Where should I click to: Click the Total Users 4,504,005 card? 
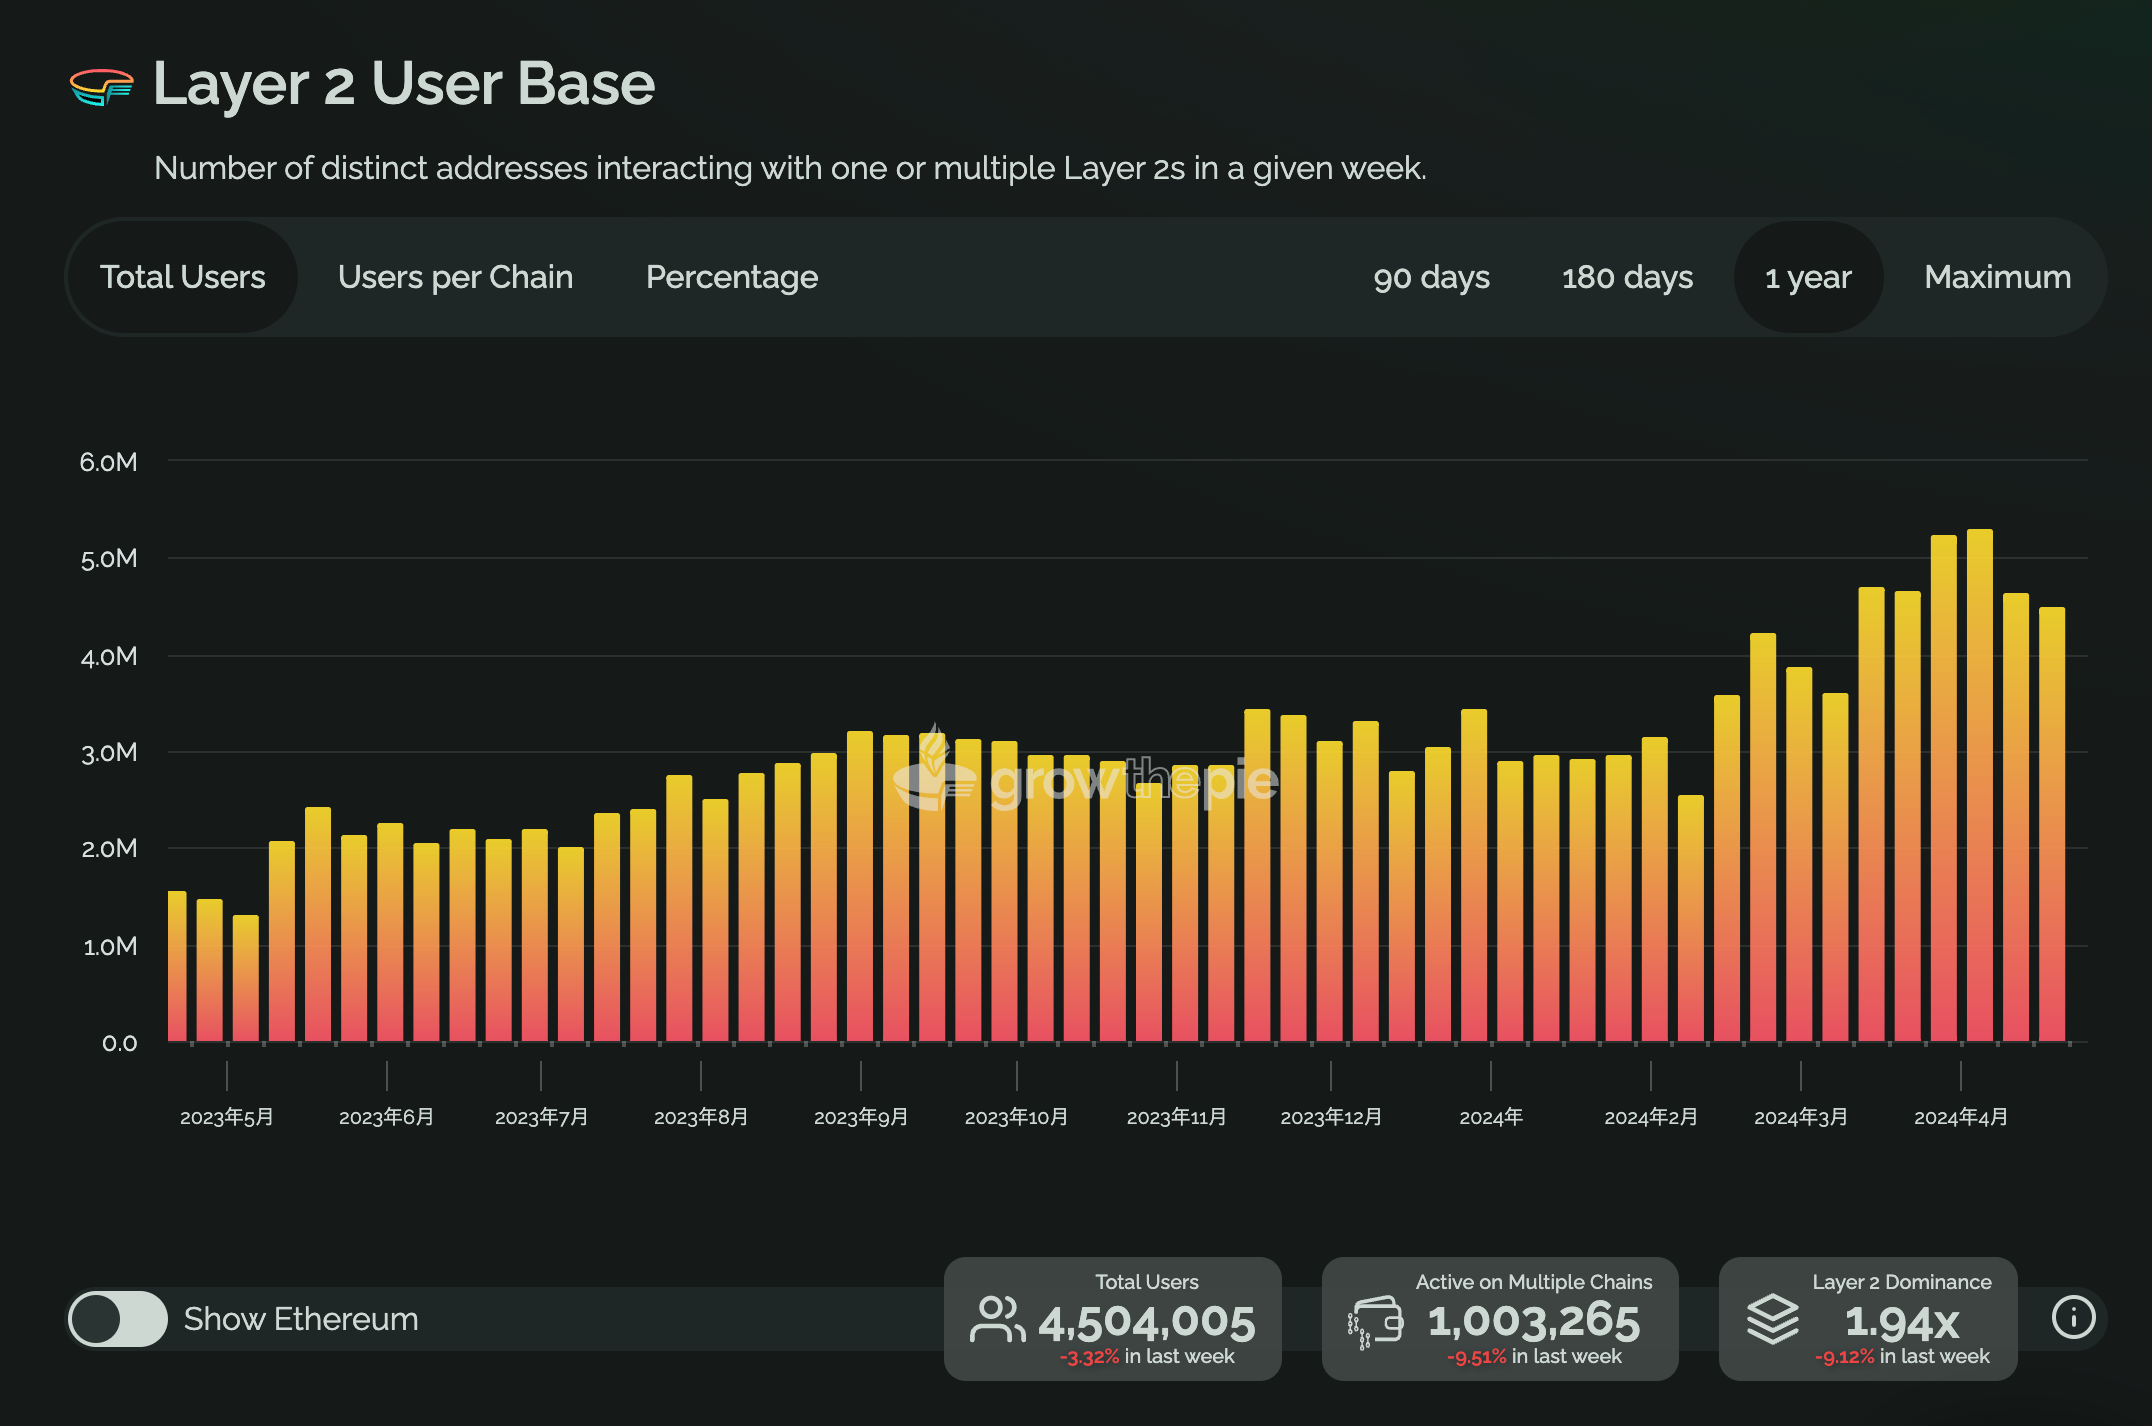point(1112,1319)
